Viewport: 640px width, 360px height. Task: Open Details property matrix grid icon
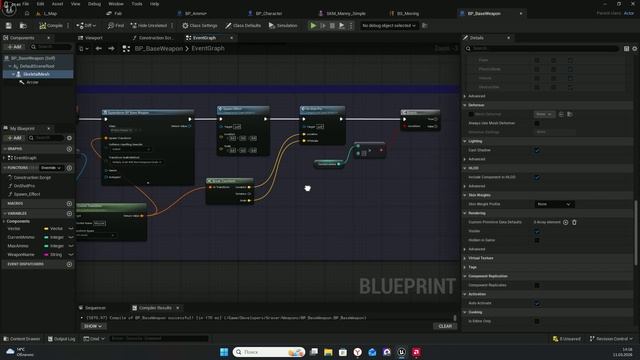click(626, 49)
